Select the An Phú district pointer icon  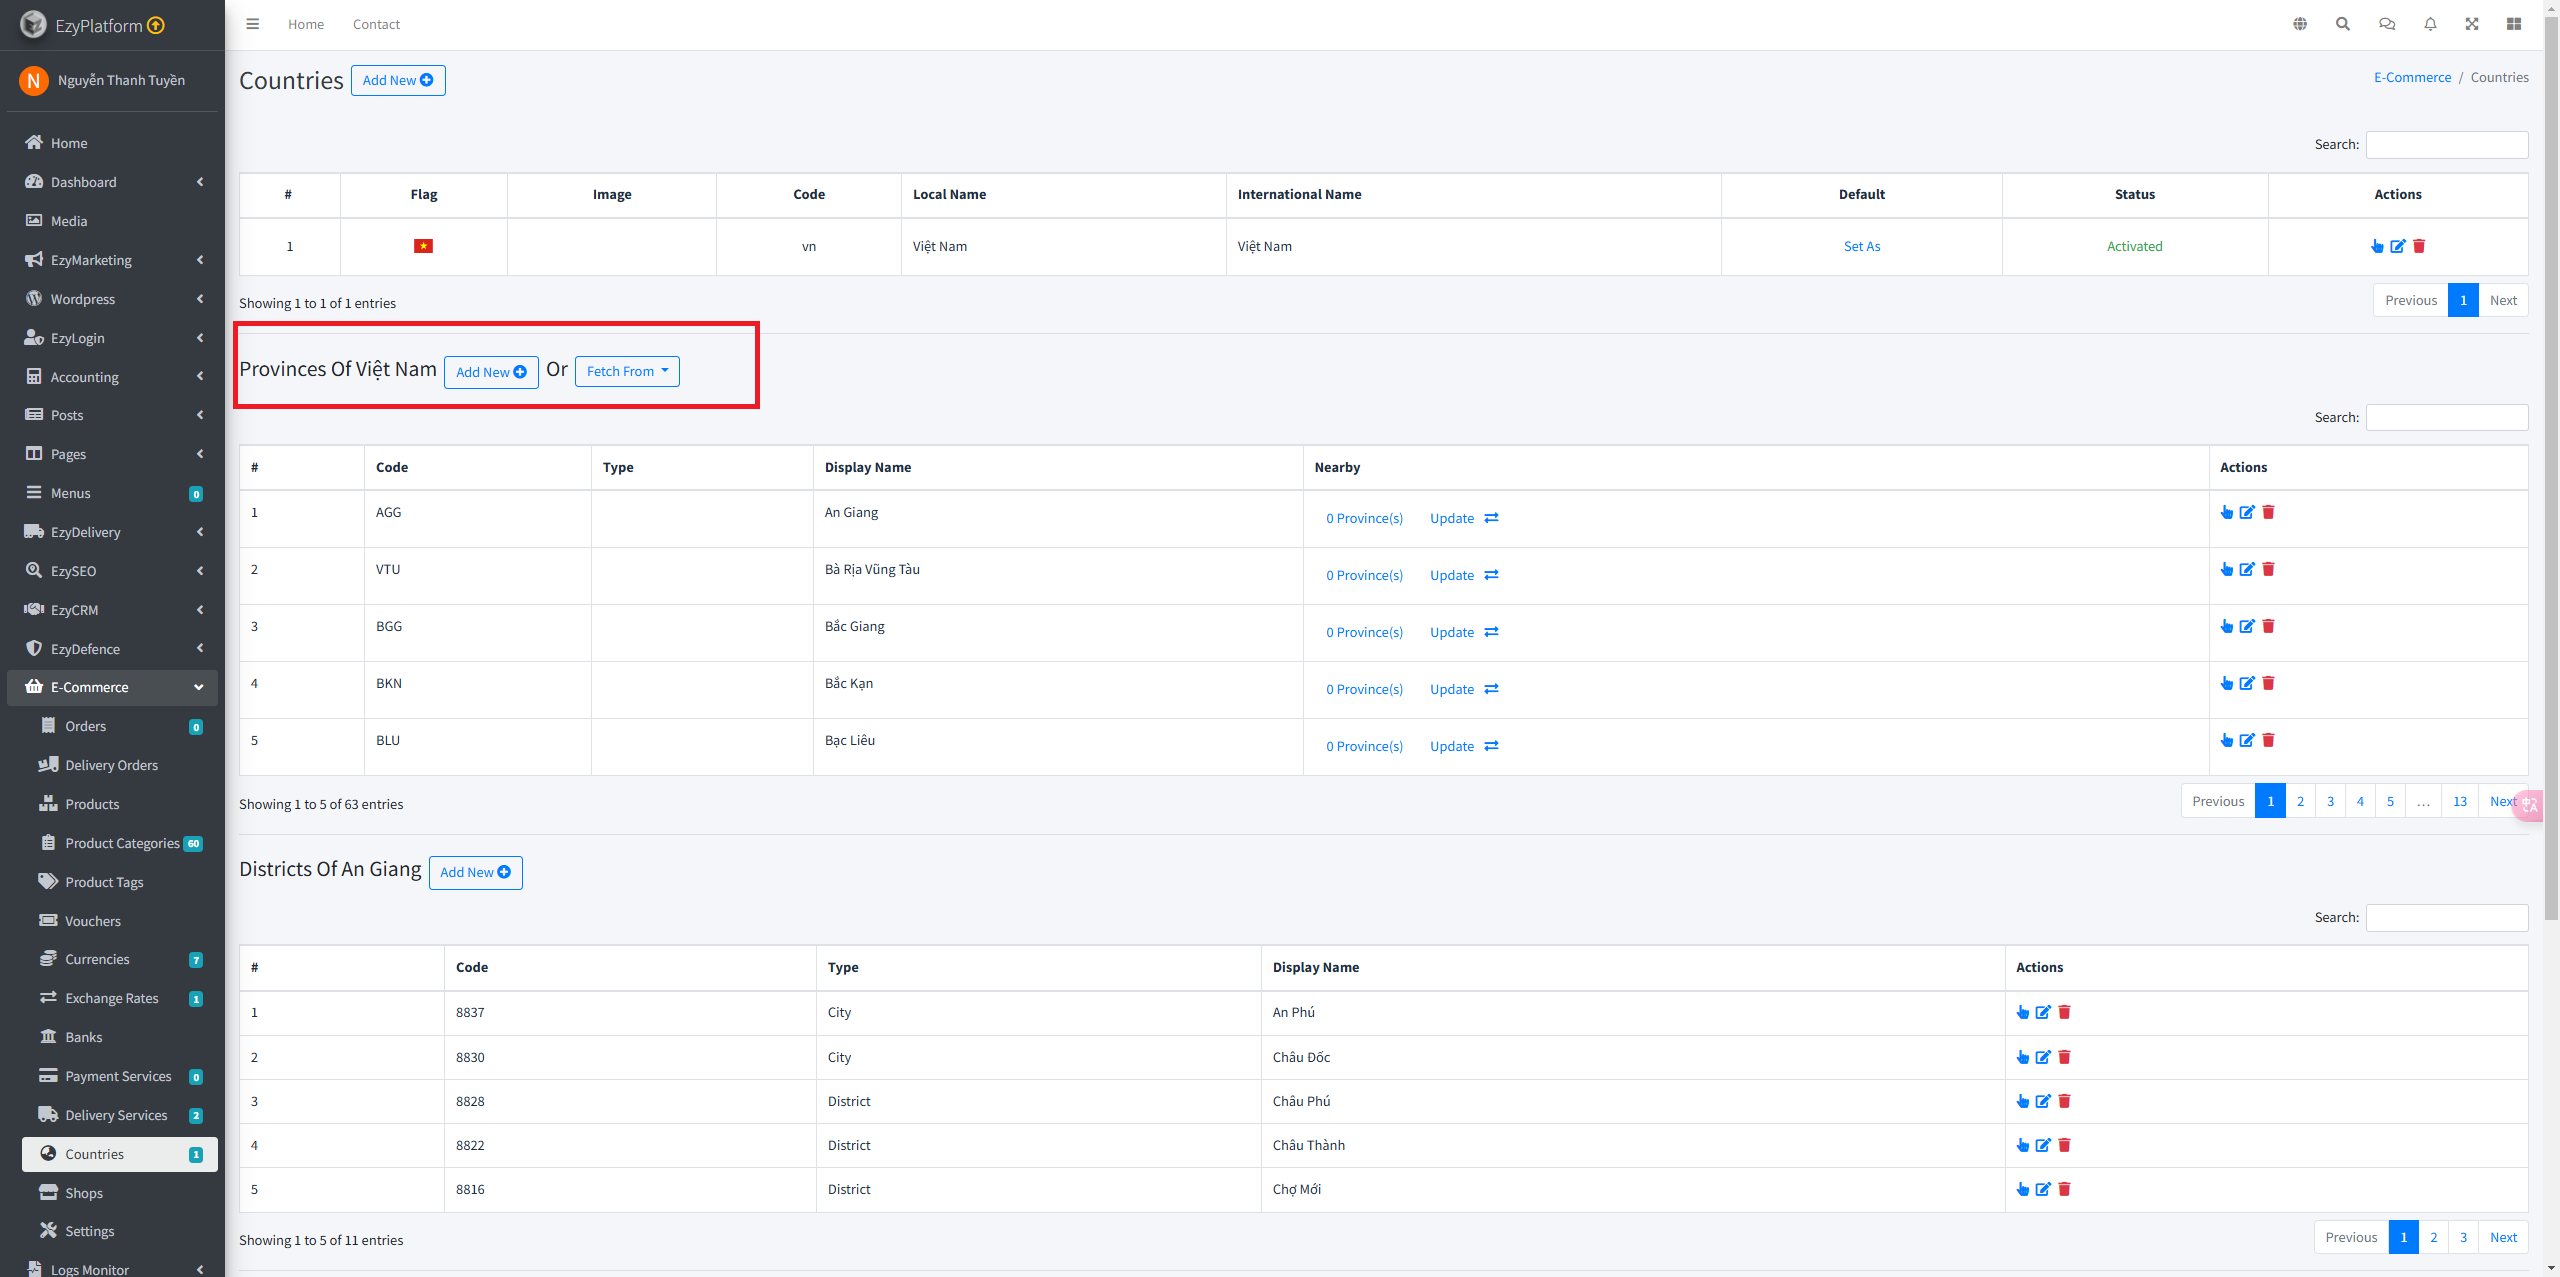point(2023,1012)
